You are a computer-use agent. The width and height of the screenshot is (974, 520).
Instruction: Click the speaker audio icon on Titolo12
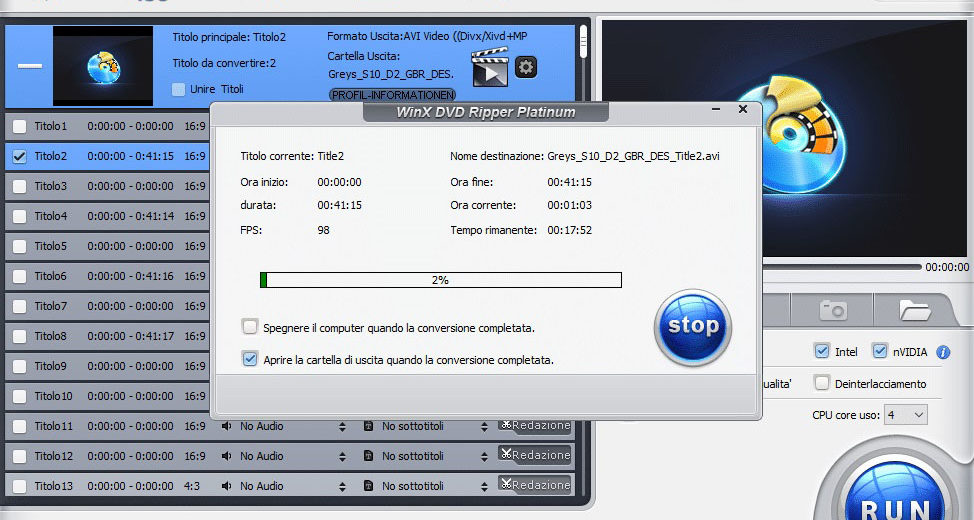[227, 456]
